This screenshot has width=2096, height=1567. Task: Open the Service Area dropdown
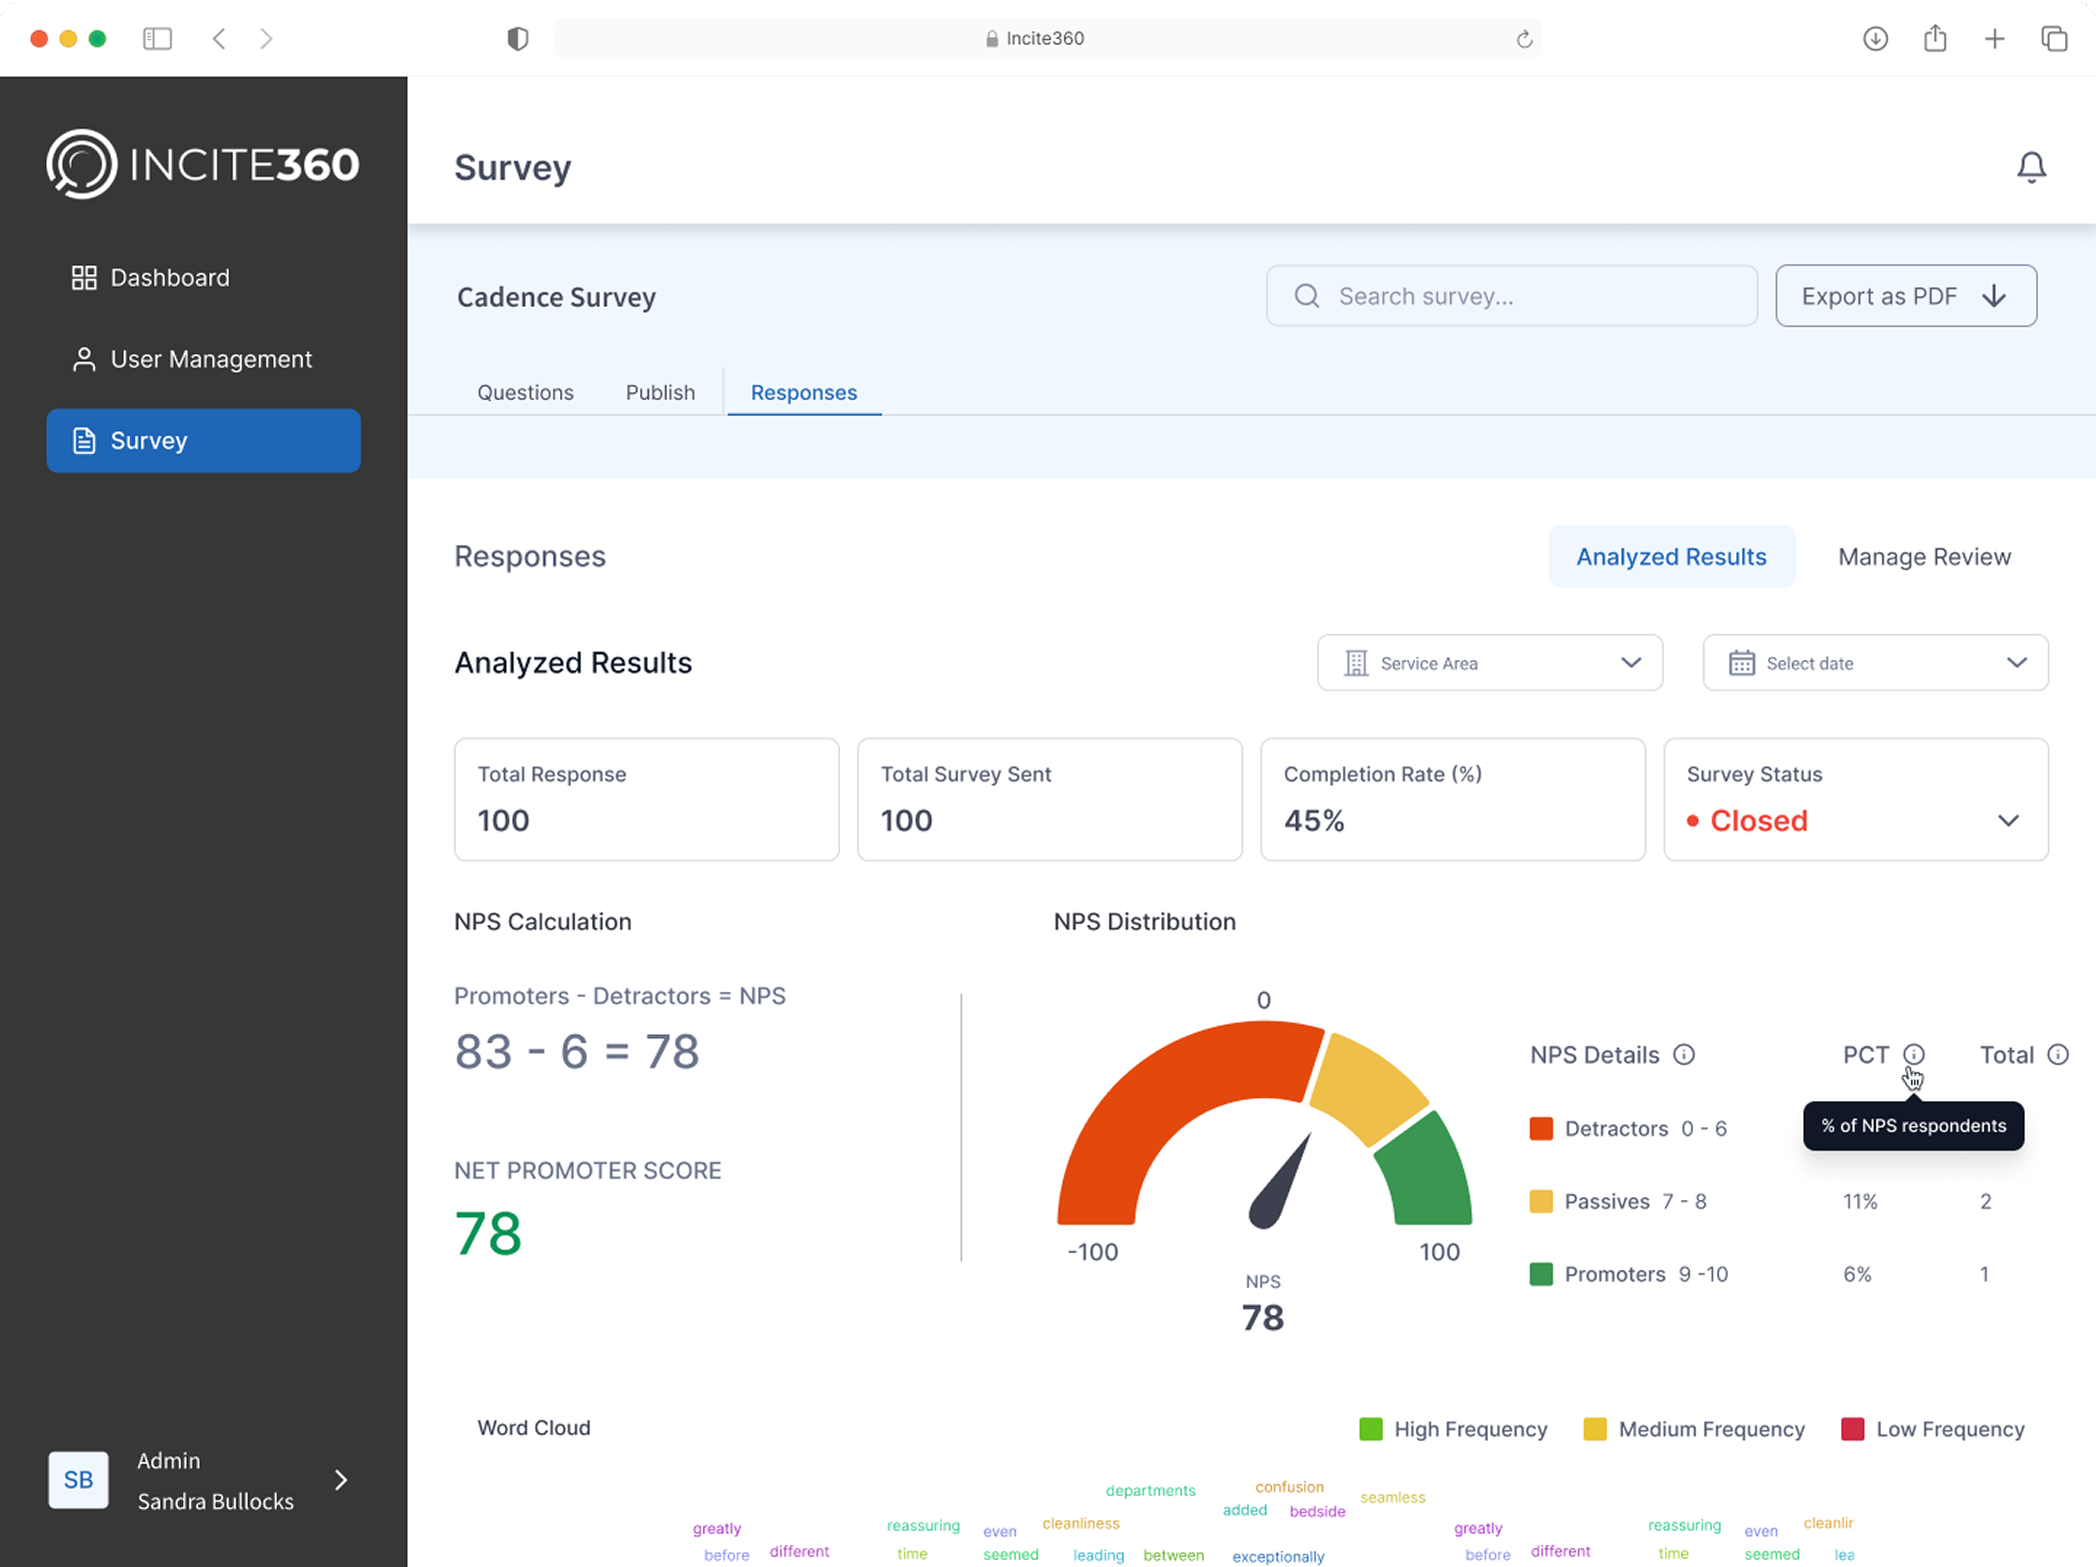(x=1490, y=662)
